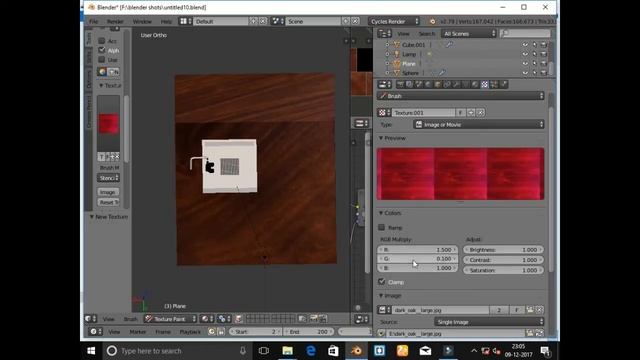
Task: Open the Cycles Render engine dropdown
Action: point(394,21)
